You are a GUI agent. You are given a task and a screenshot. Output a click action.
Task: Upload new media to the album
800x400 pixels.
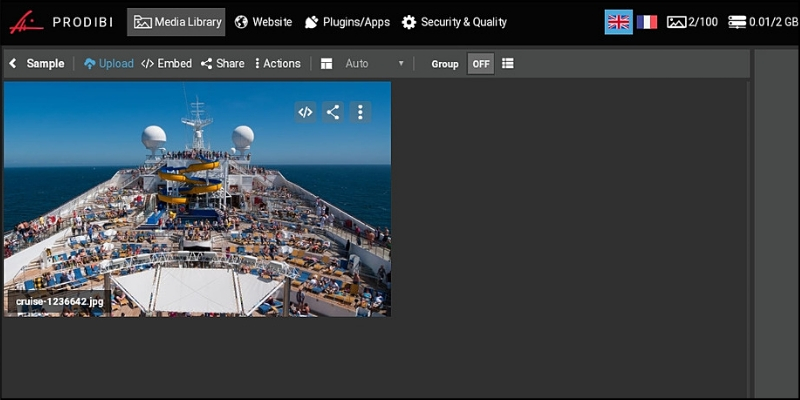pos(109,64)
